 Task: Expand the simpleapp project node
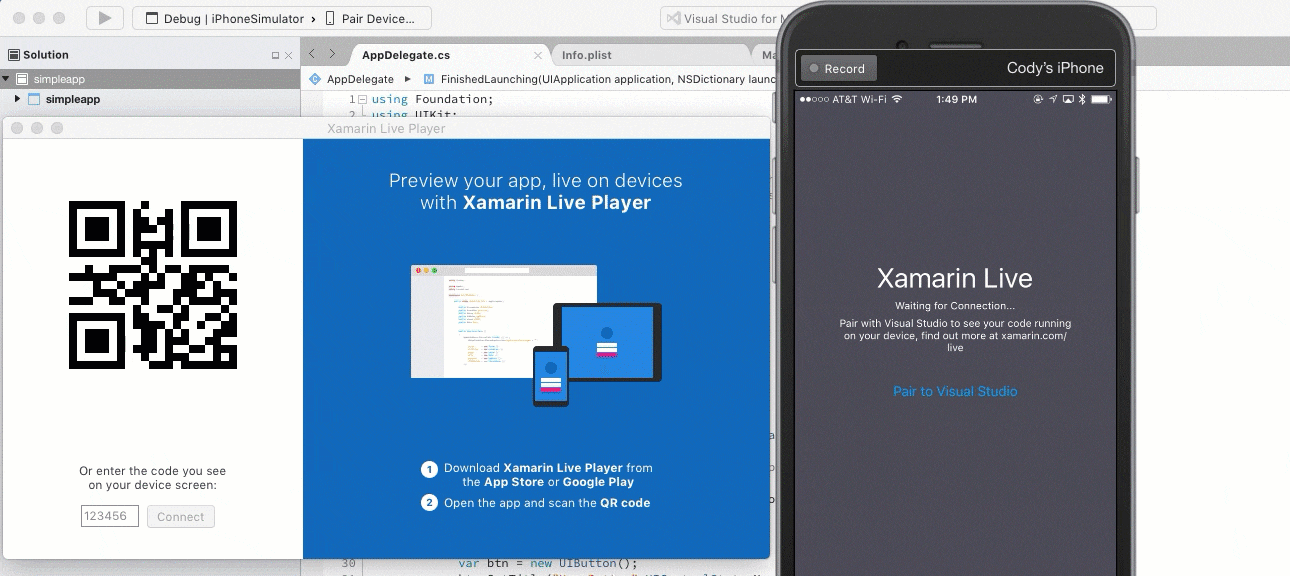point(17,99)
